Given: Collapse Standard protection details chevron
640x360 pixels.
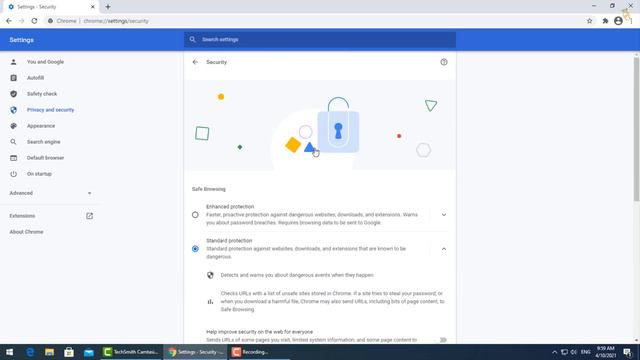Looking at the screenshot, I should [x=444, y=249].
